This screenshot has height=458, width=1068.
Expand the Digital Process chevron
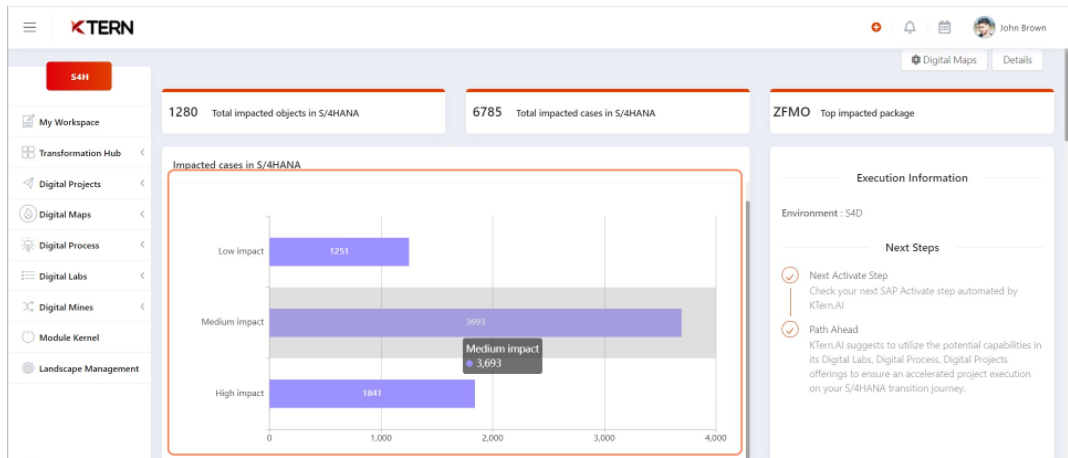tap(142, 245)
